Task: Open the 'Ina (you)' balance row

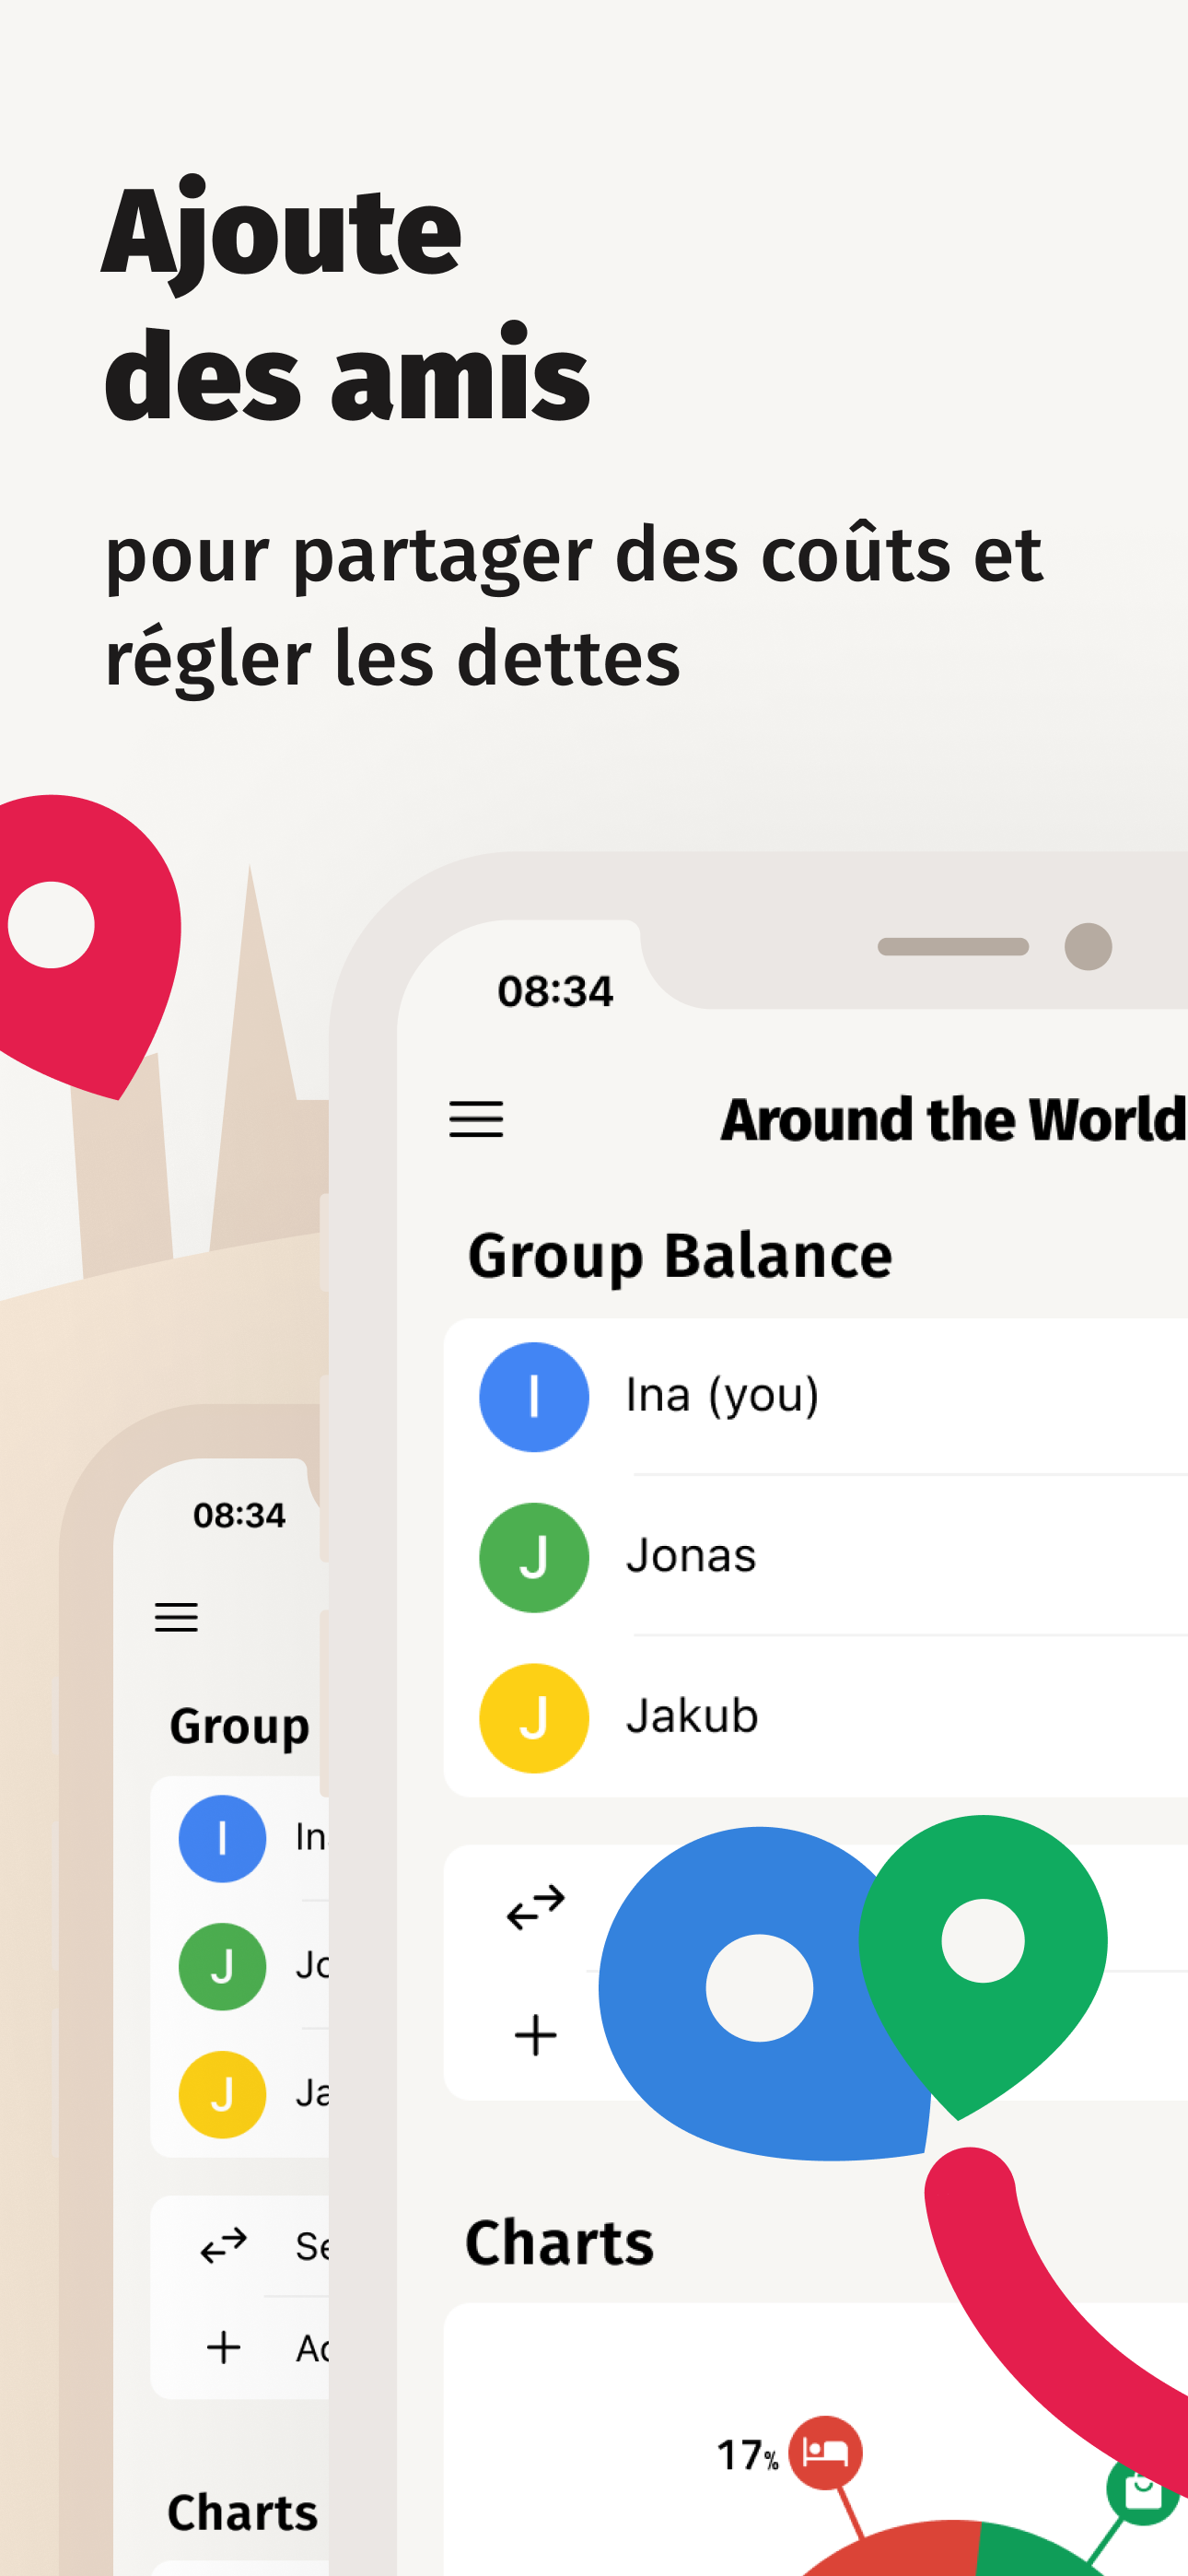Action: (x=816, y=1396)
